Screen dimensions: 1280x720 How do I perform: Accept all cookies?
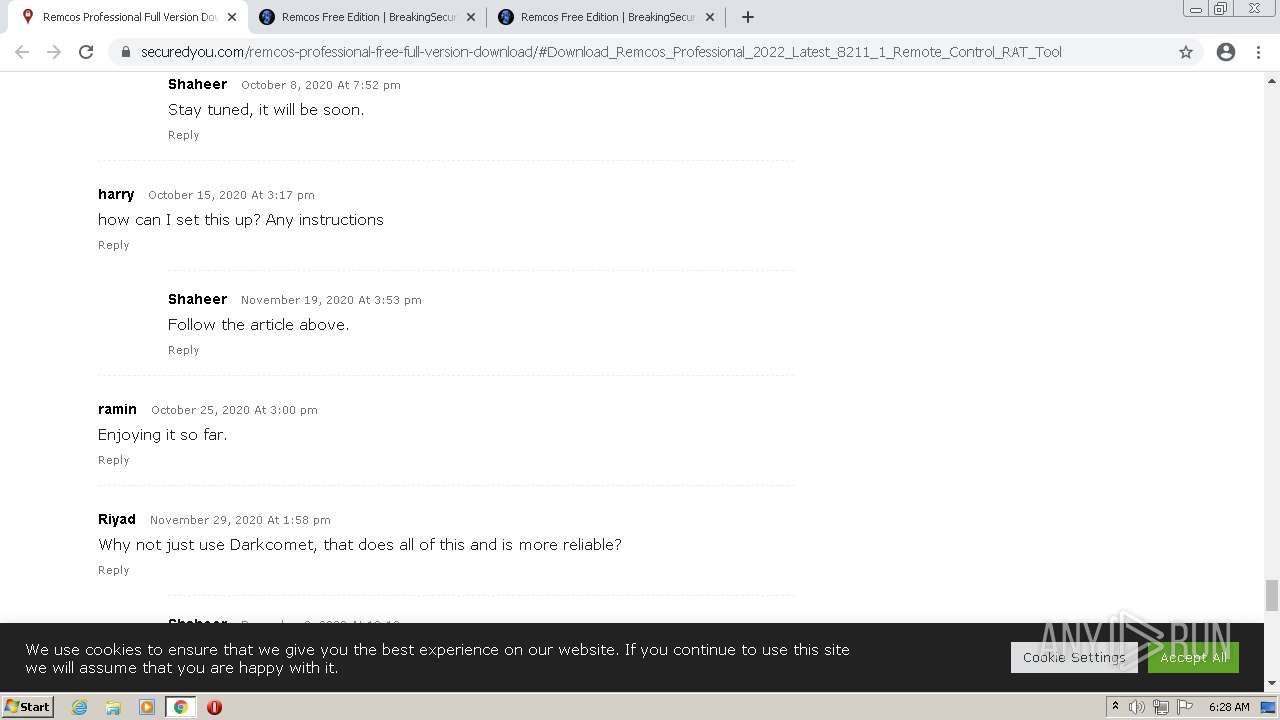point(1193,657)
